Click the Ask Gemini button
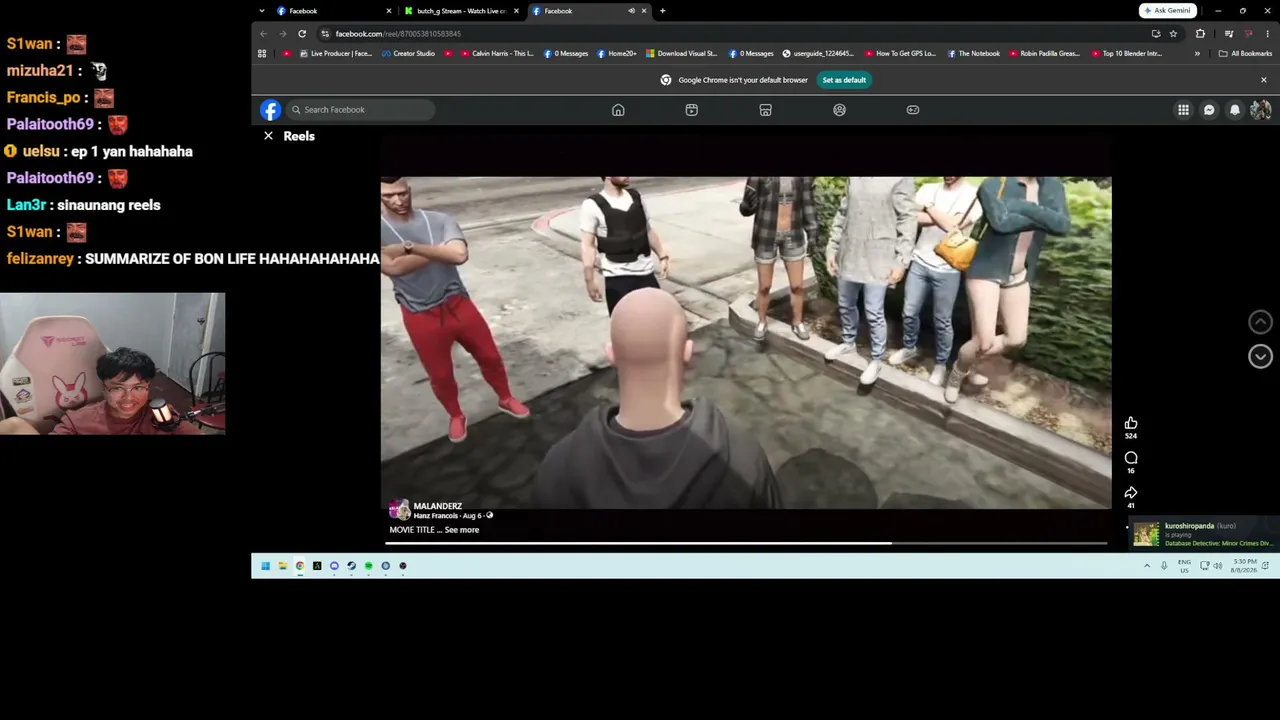This screenshot has width=1280, height=720. click(1167, 11)
